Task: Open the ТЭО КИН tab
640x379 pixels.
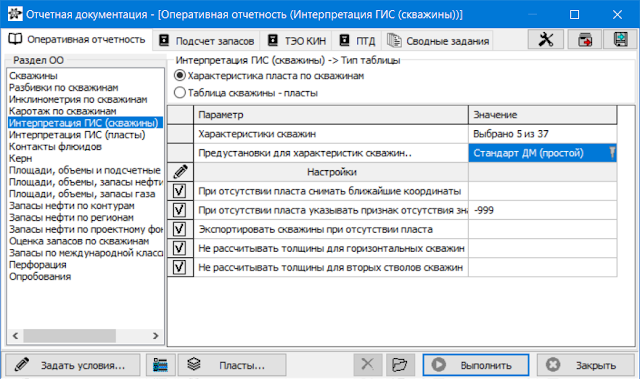Action: 297,41
